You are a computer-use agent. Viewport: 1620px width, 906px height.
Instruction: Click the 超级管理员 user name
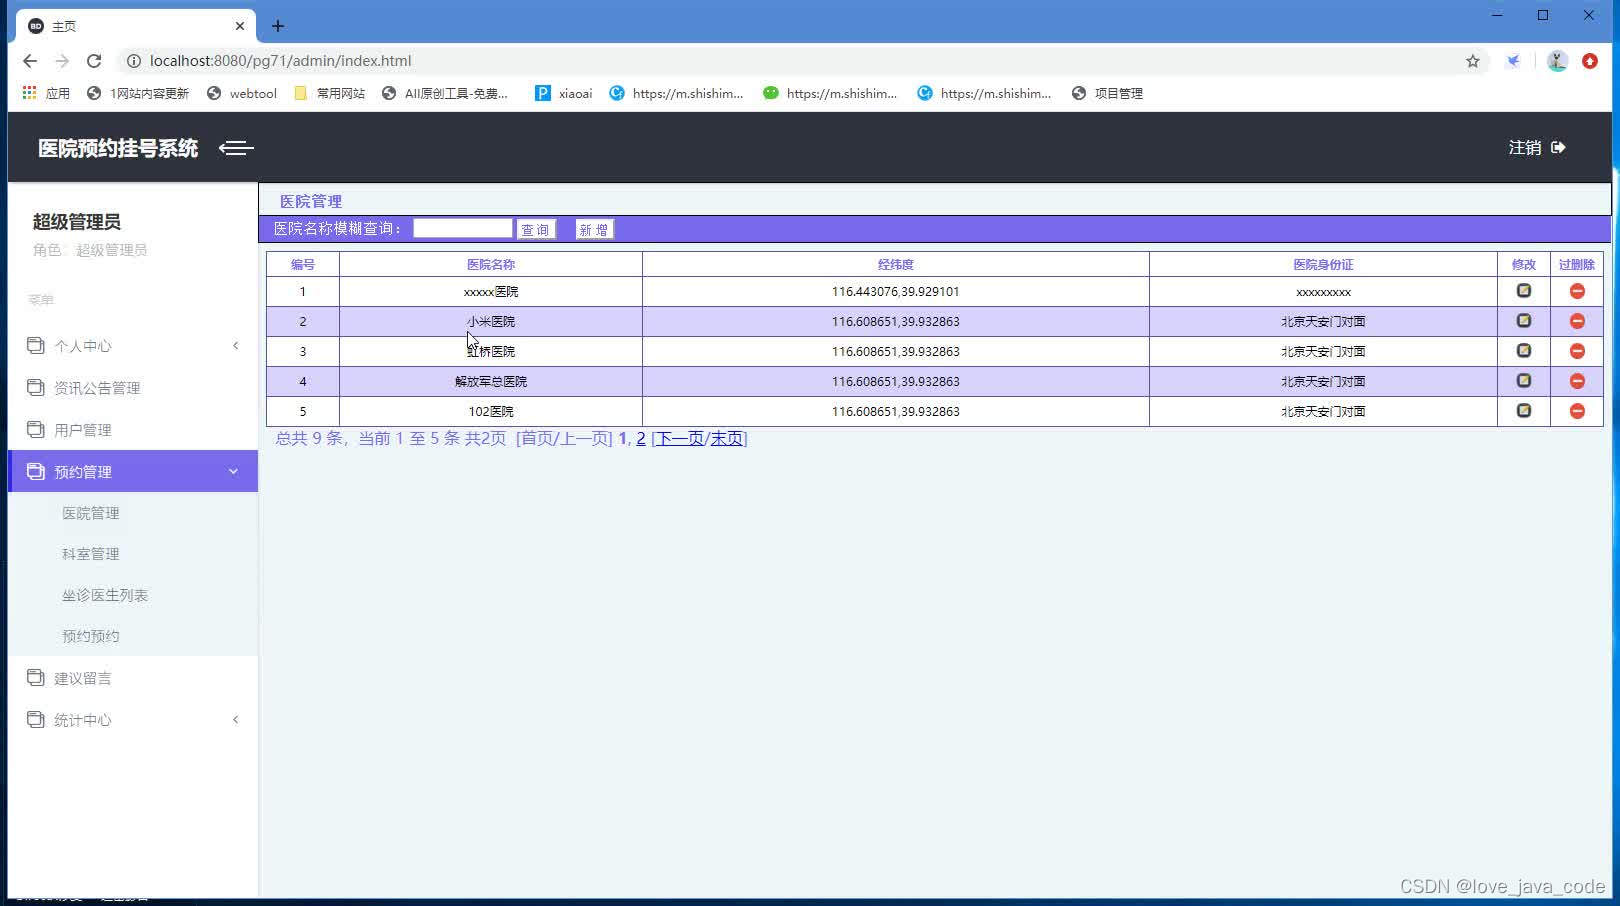[77, 222]
